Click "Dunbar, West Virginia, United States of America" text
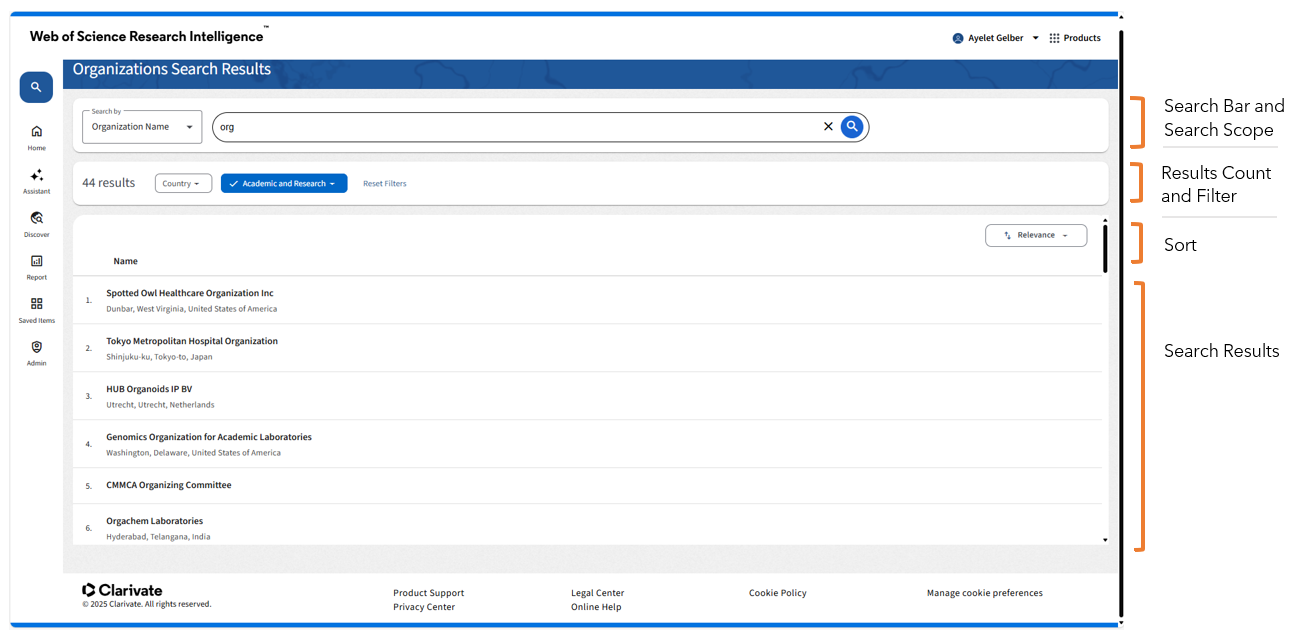Viewport: 1303px width, 636px height. [x=192, y=309]
